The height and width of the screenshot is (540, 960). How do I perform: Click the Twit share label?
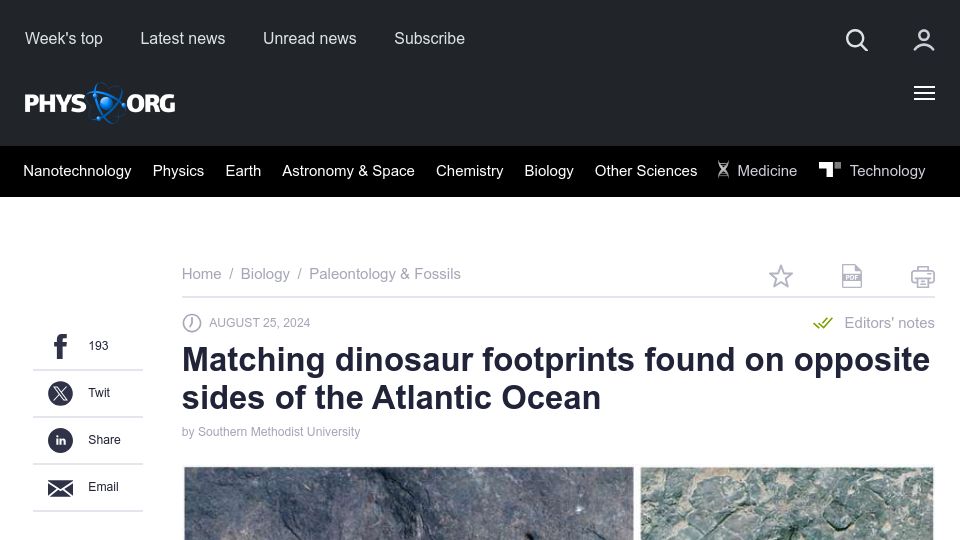(99, 393)
